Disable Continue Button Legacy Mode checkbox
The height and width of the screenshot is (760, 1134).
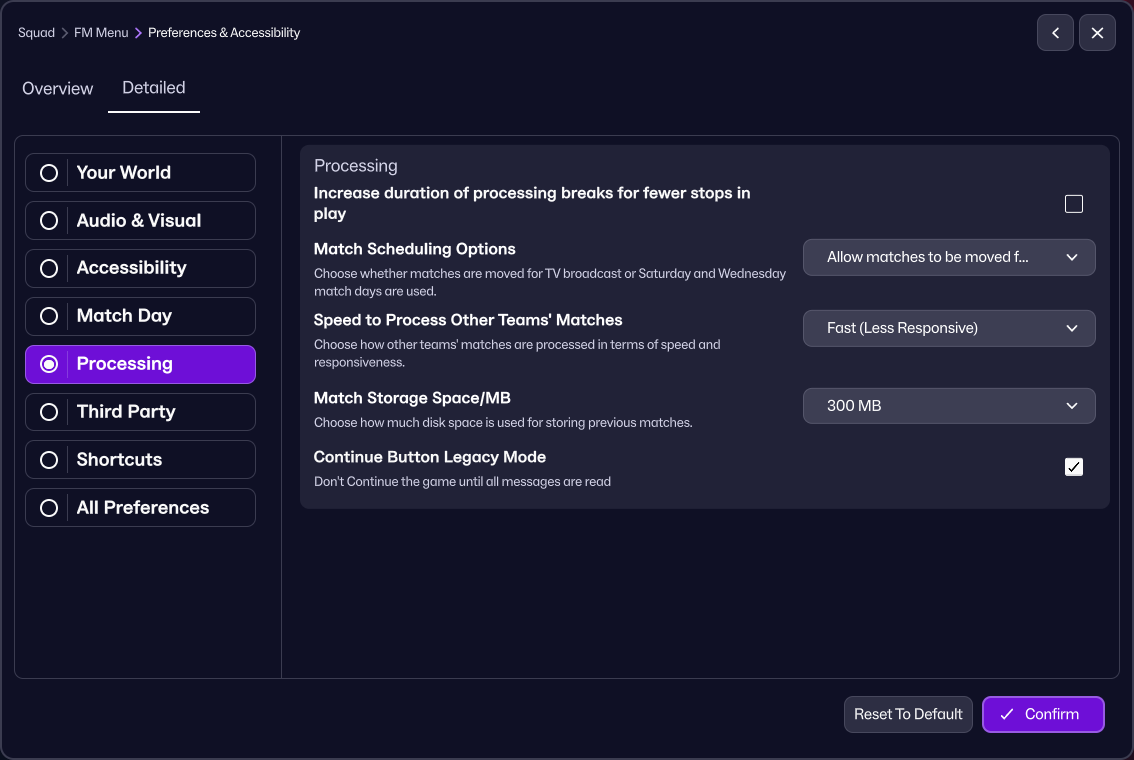(1073, 467)
